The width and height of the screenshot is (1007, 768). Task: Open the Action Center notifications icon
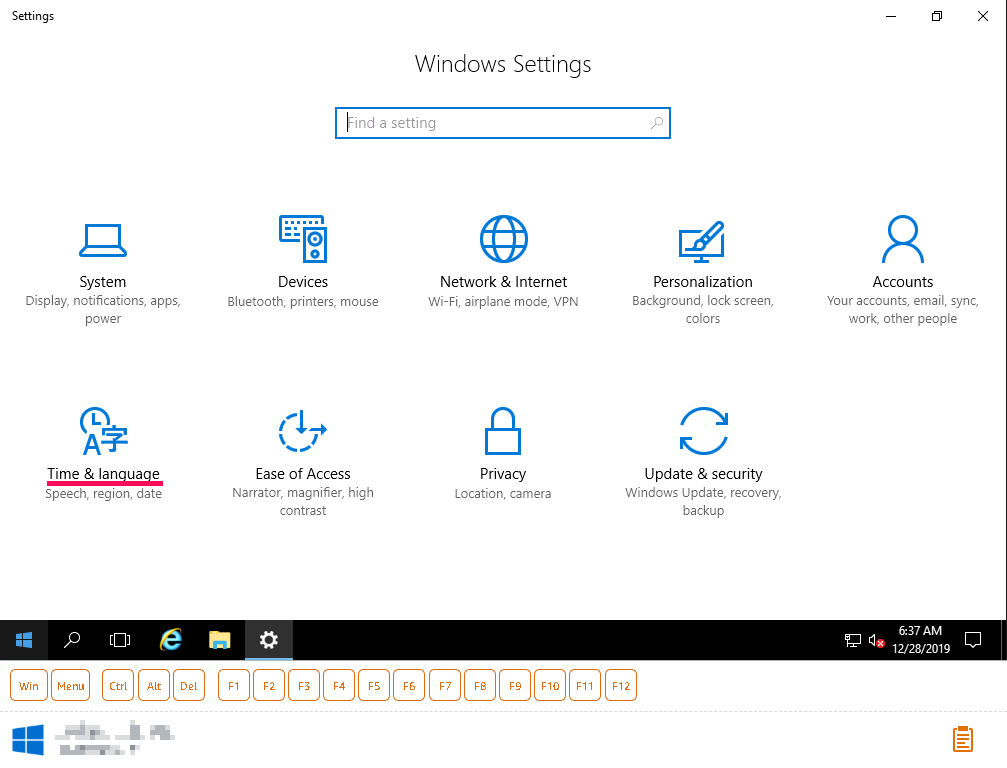(973, 640)
